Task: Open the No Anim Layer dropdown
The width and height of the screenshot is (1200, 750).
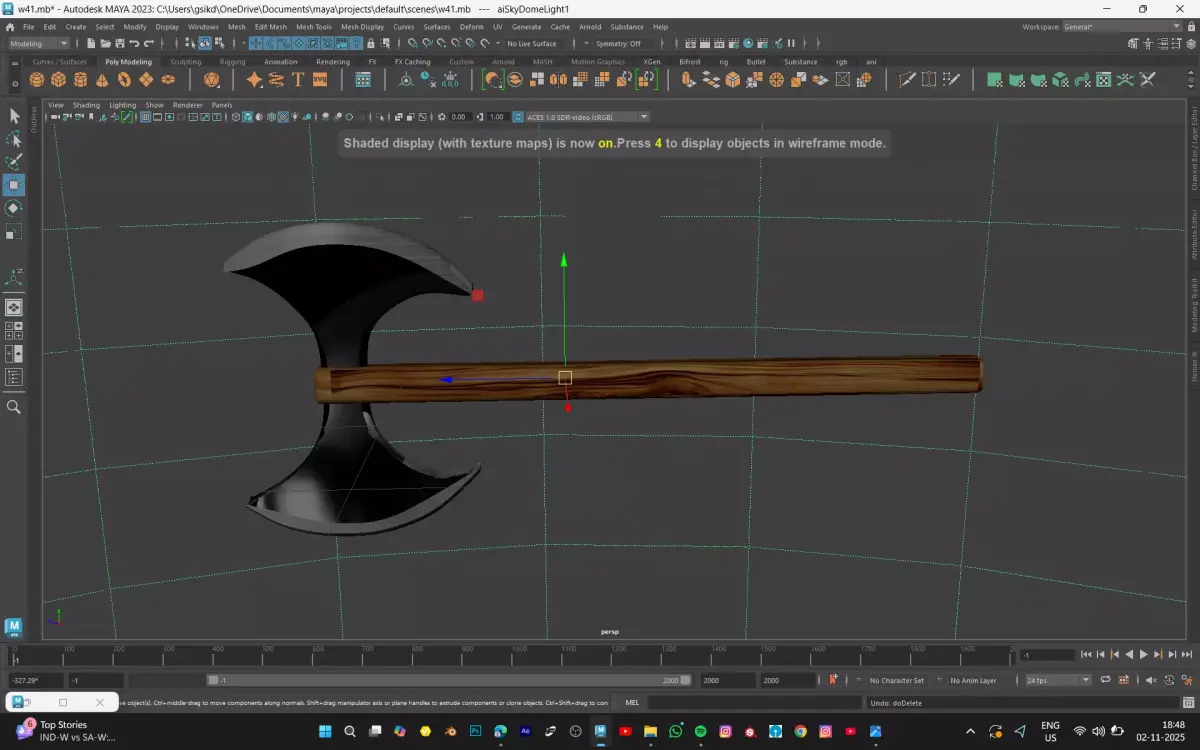Action: point(973,680)
